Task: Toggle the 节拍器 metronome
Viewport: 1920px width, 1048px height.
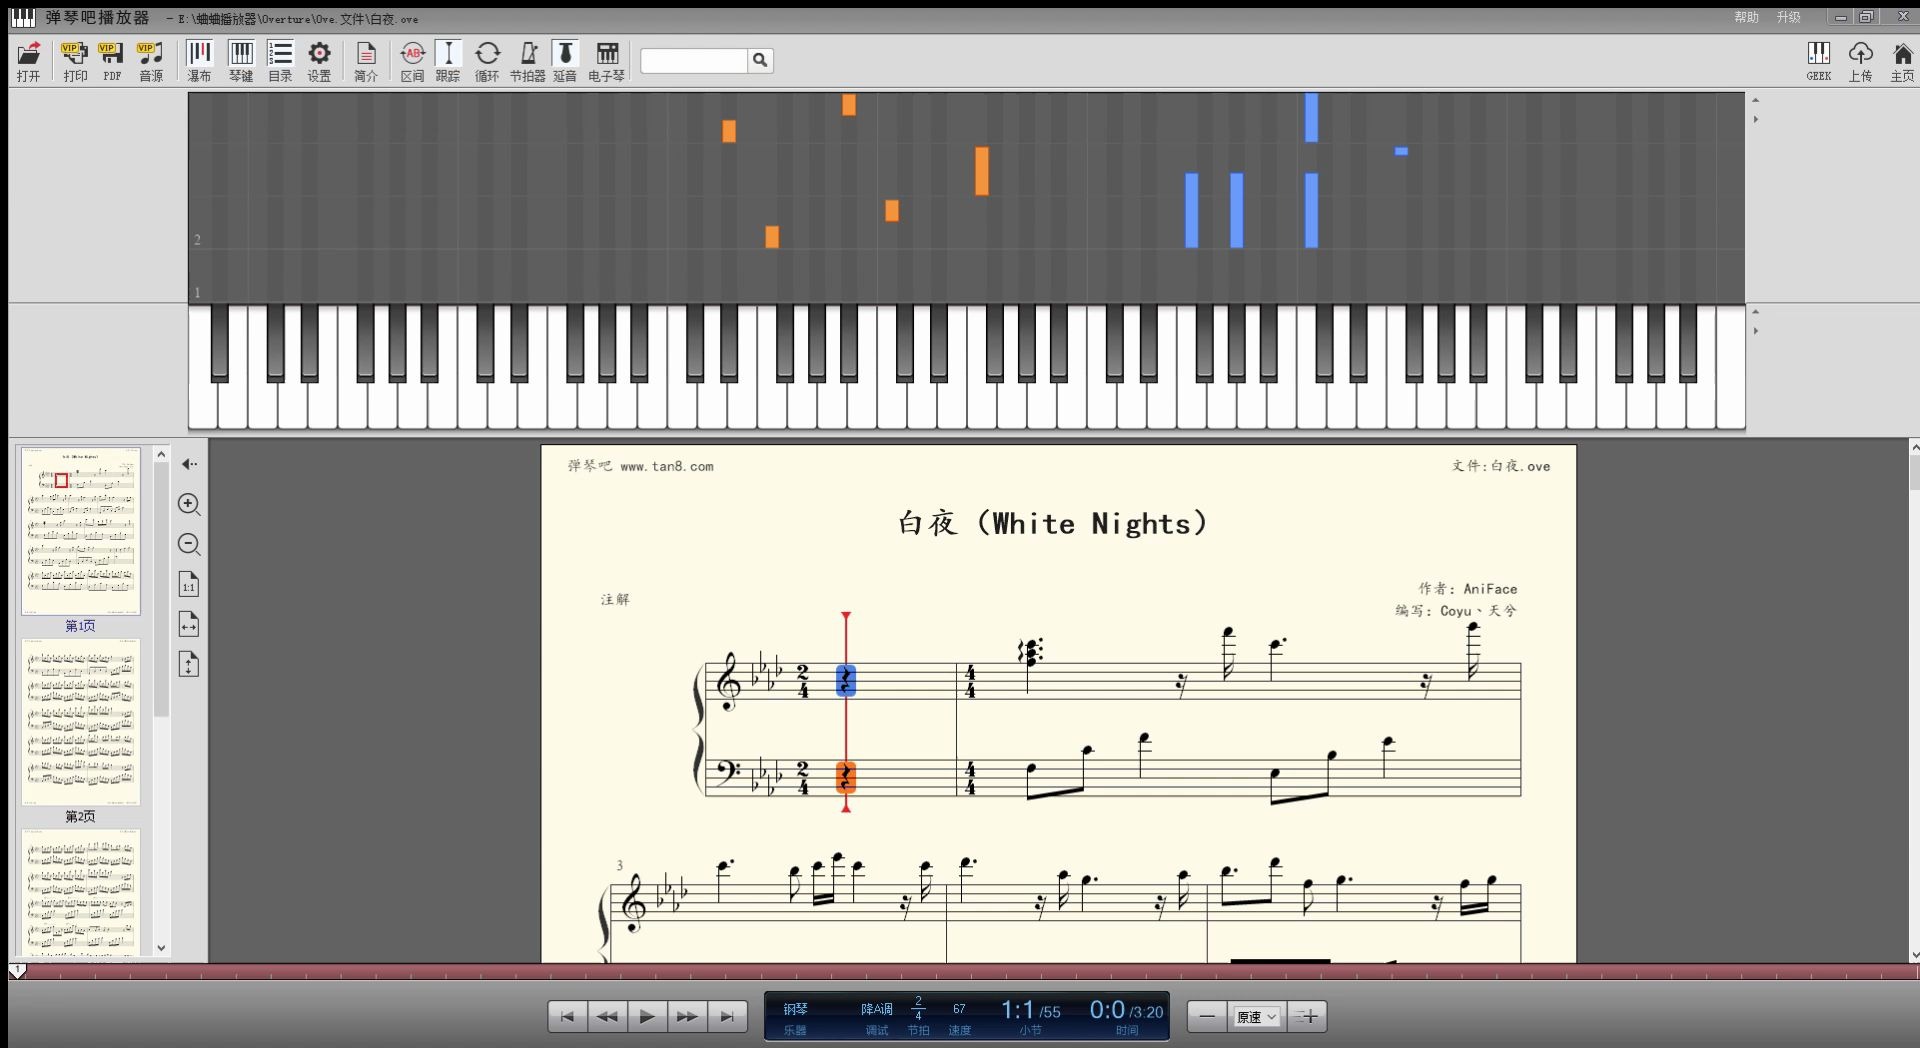Action: pyautogui.click(x=528, y=61)
